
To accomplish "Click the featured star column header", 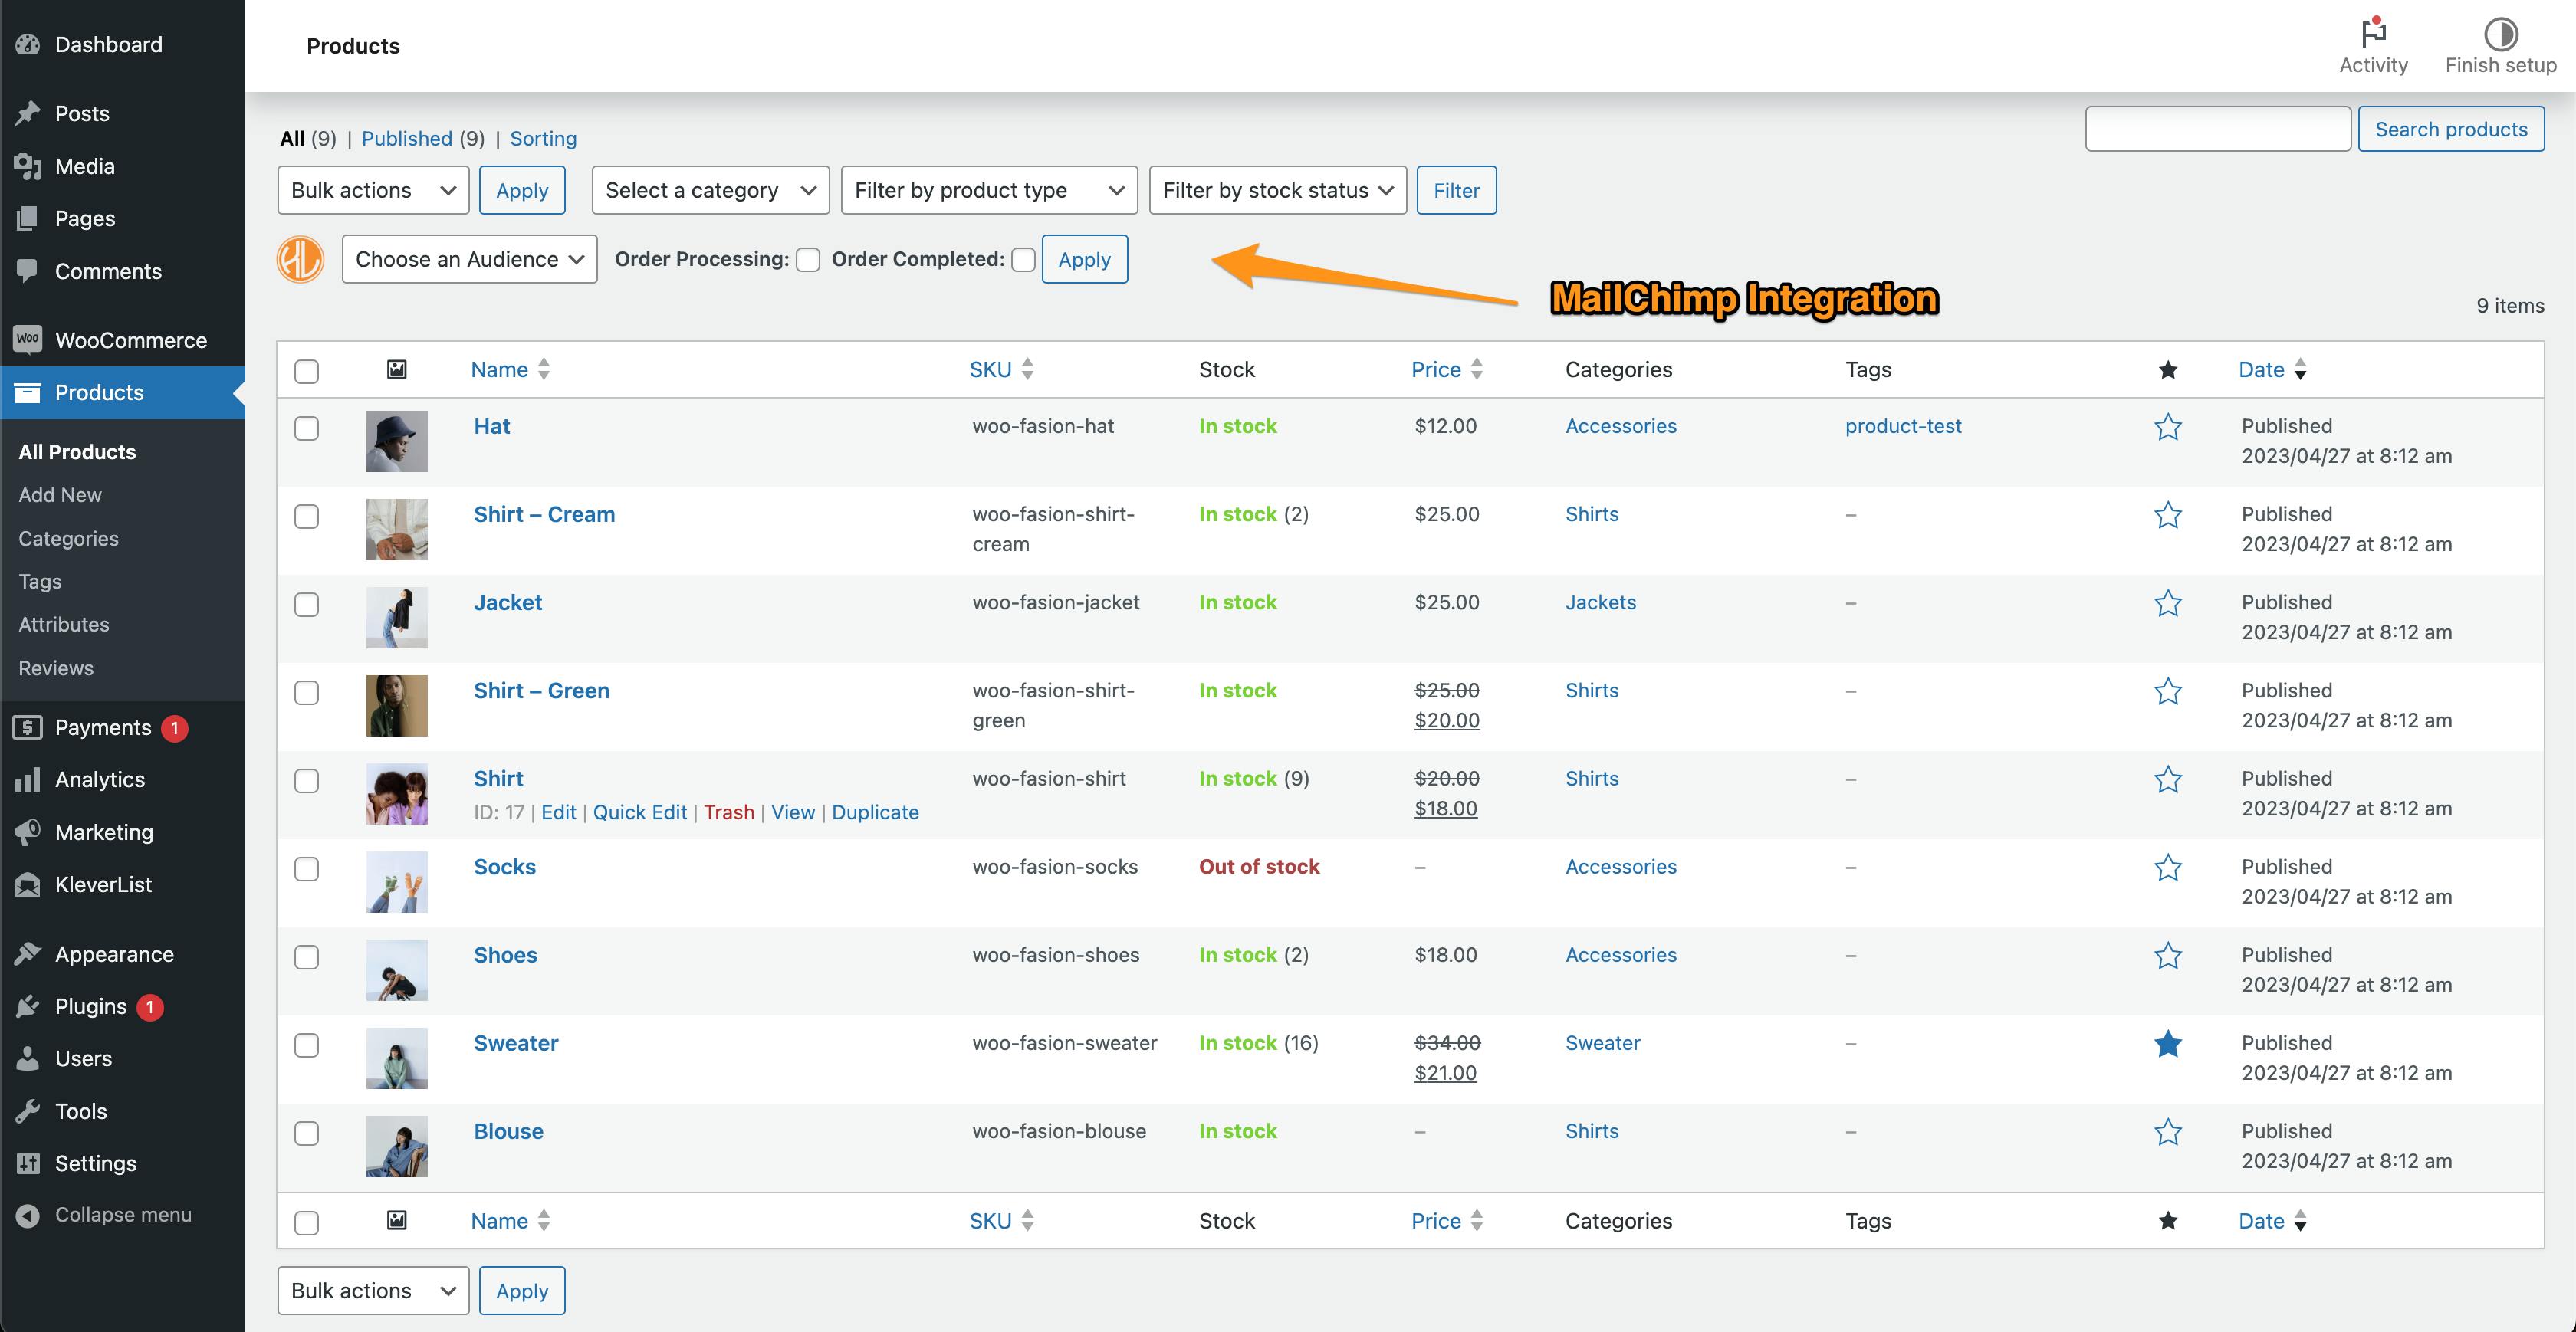I will coord(2167,370).
